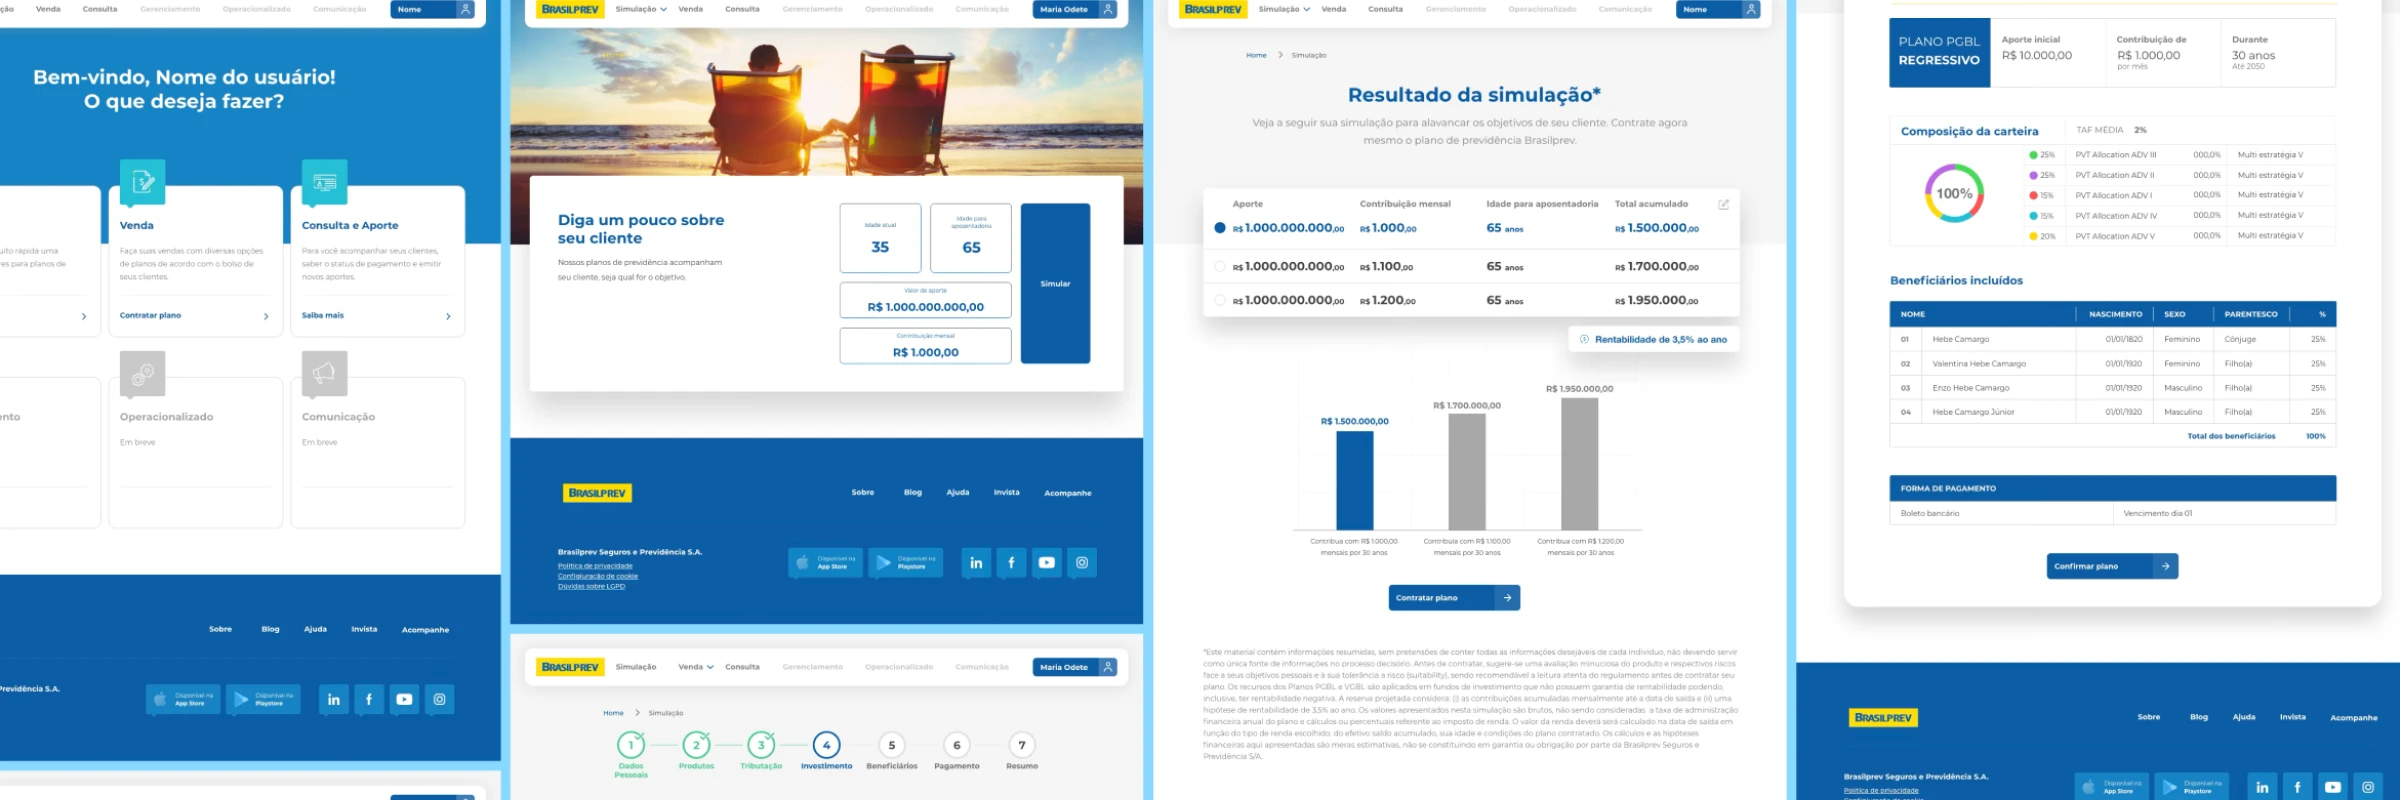Click the Consulta e Aporte card icon
The height and width of the screenshot is (800, 2400).
325,182
